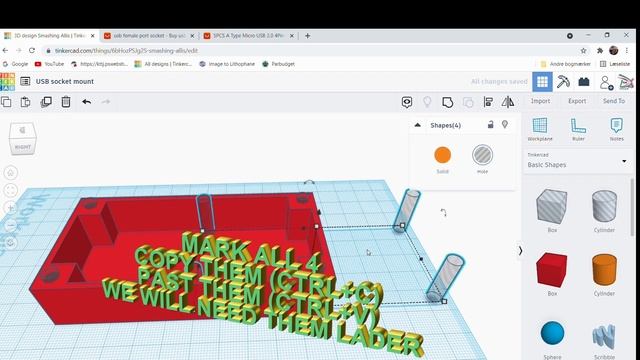Go back in browser history

[5, 50]
